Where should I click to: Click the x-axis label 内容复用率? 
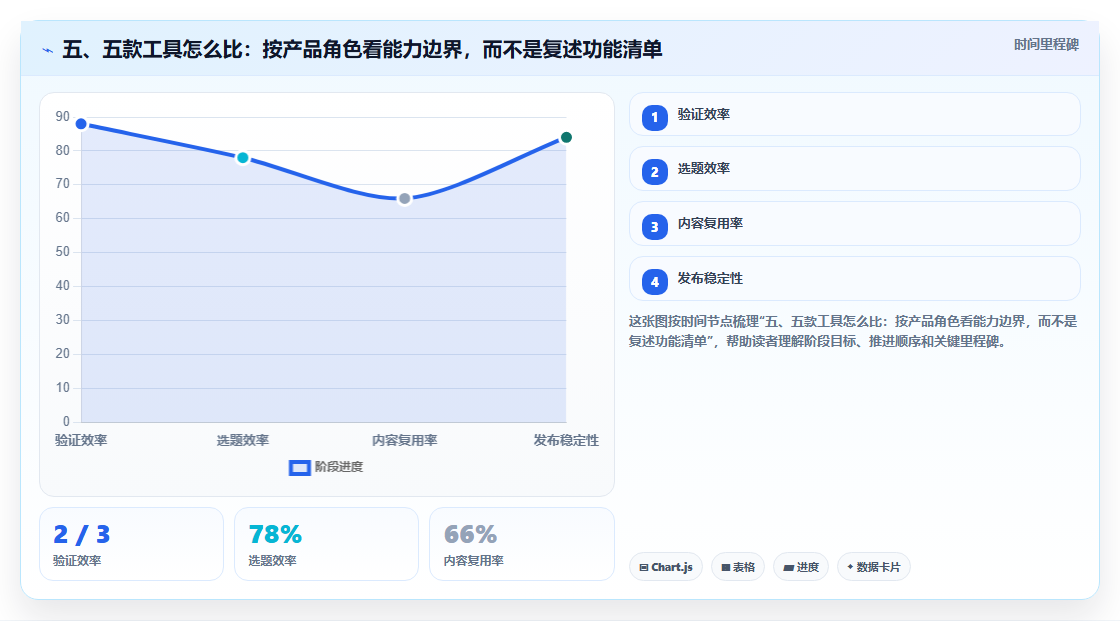(404, 440)
